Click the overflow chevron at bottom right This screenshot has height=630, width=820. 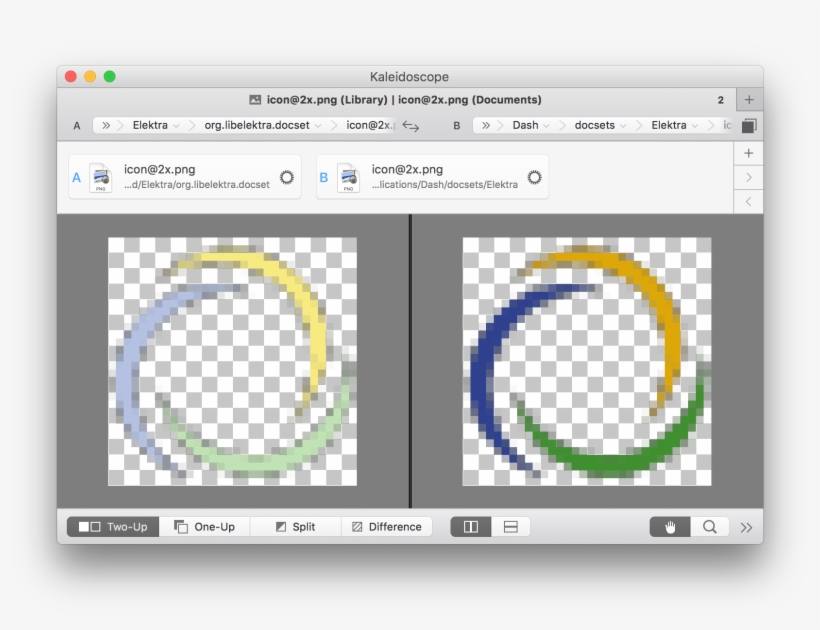point(746,525)
